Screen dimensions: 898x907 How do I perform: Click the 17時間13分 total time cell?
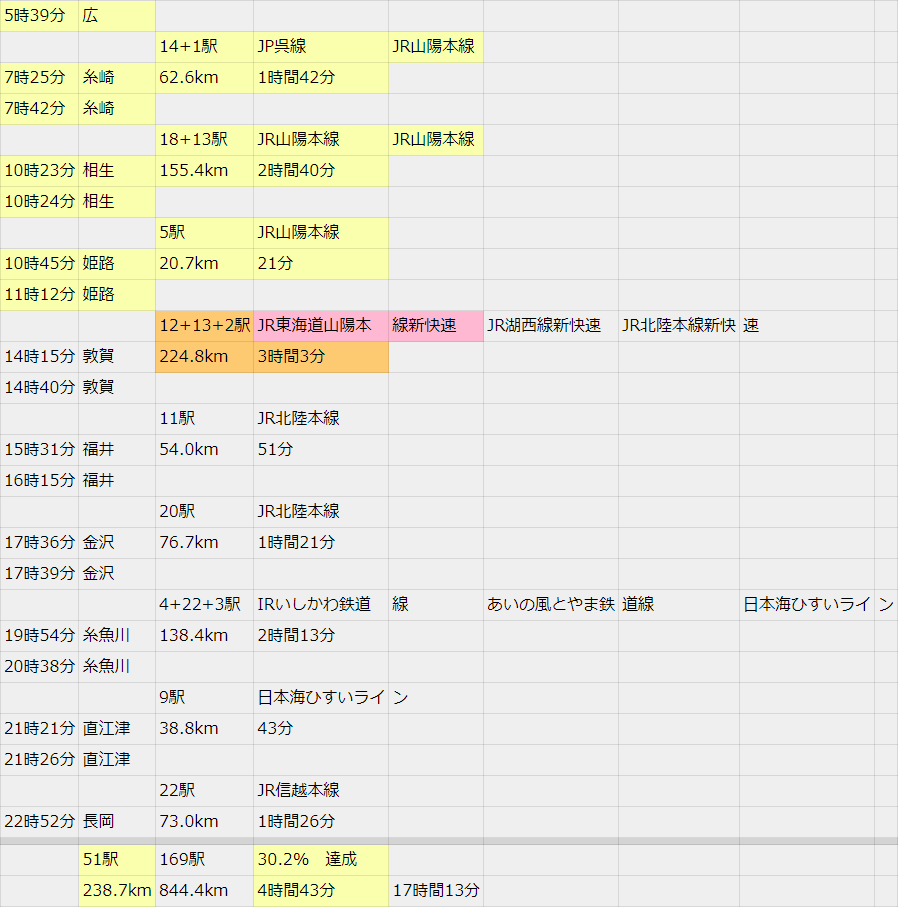pos(436,891)
